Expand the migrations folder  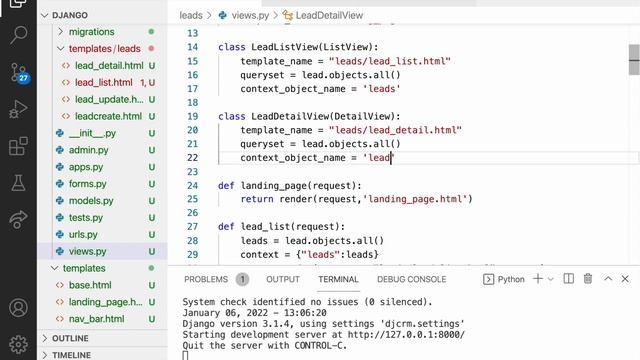(91, 32)
